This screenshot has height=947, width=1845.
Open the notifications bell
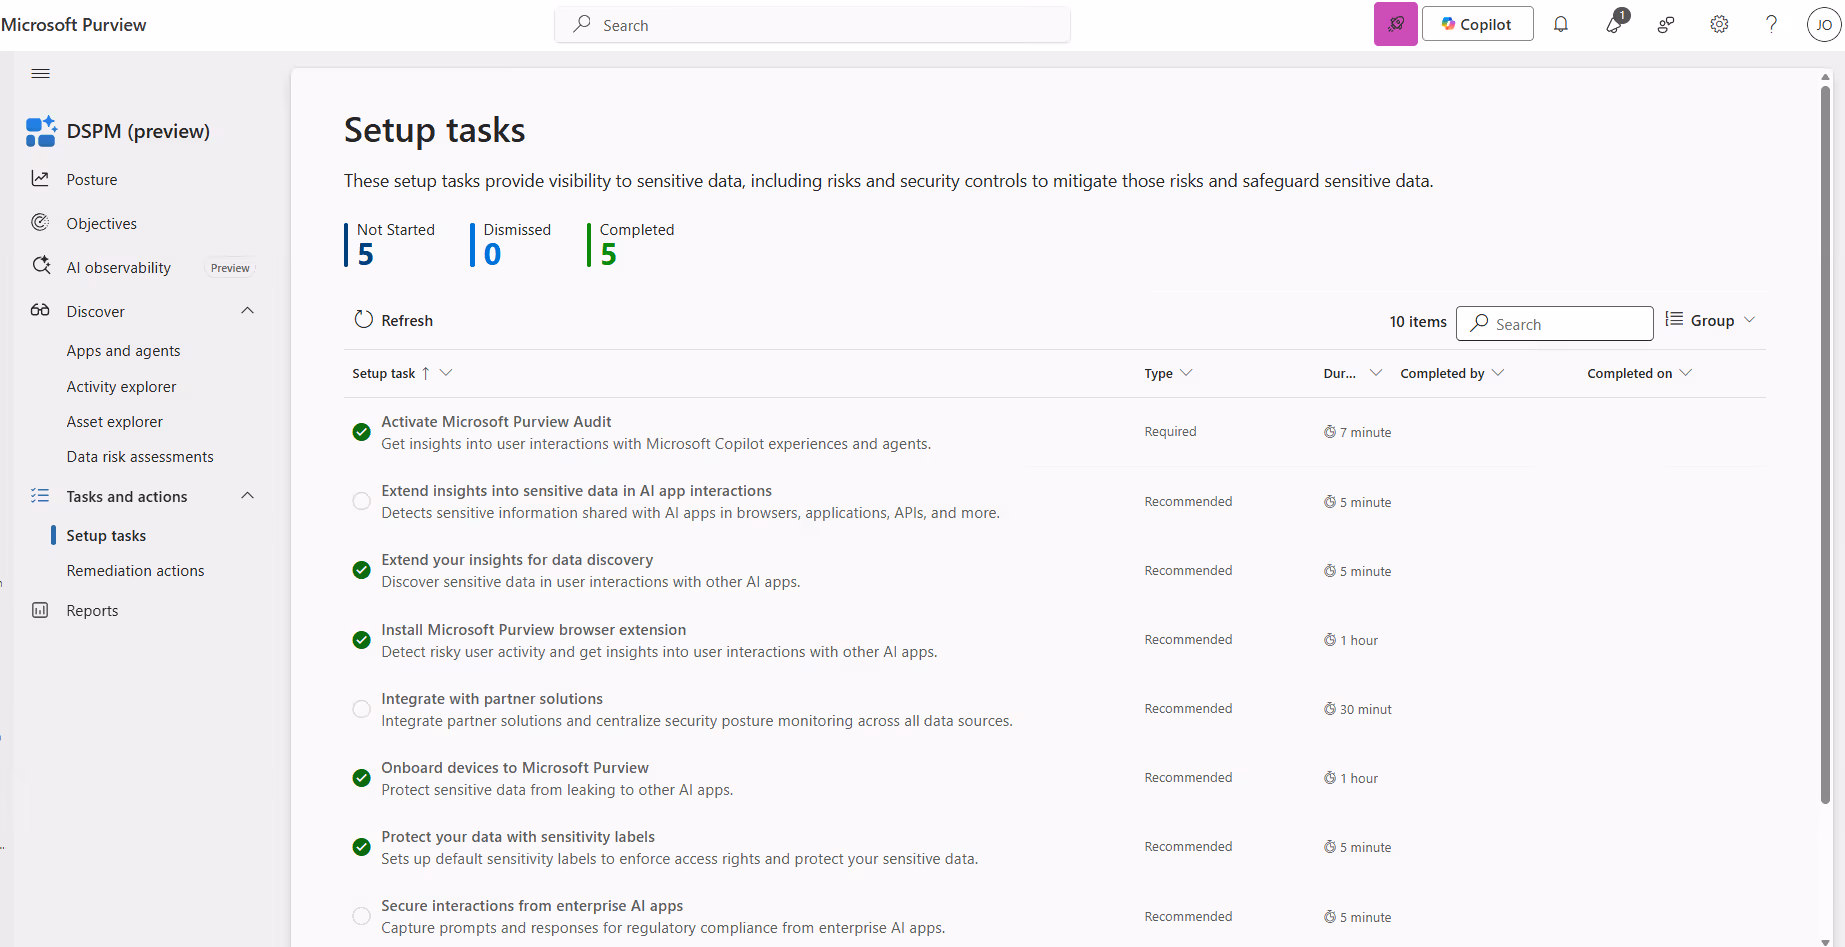(x=1561, y=24)
